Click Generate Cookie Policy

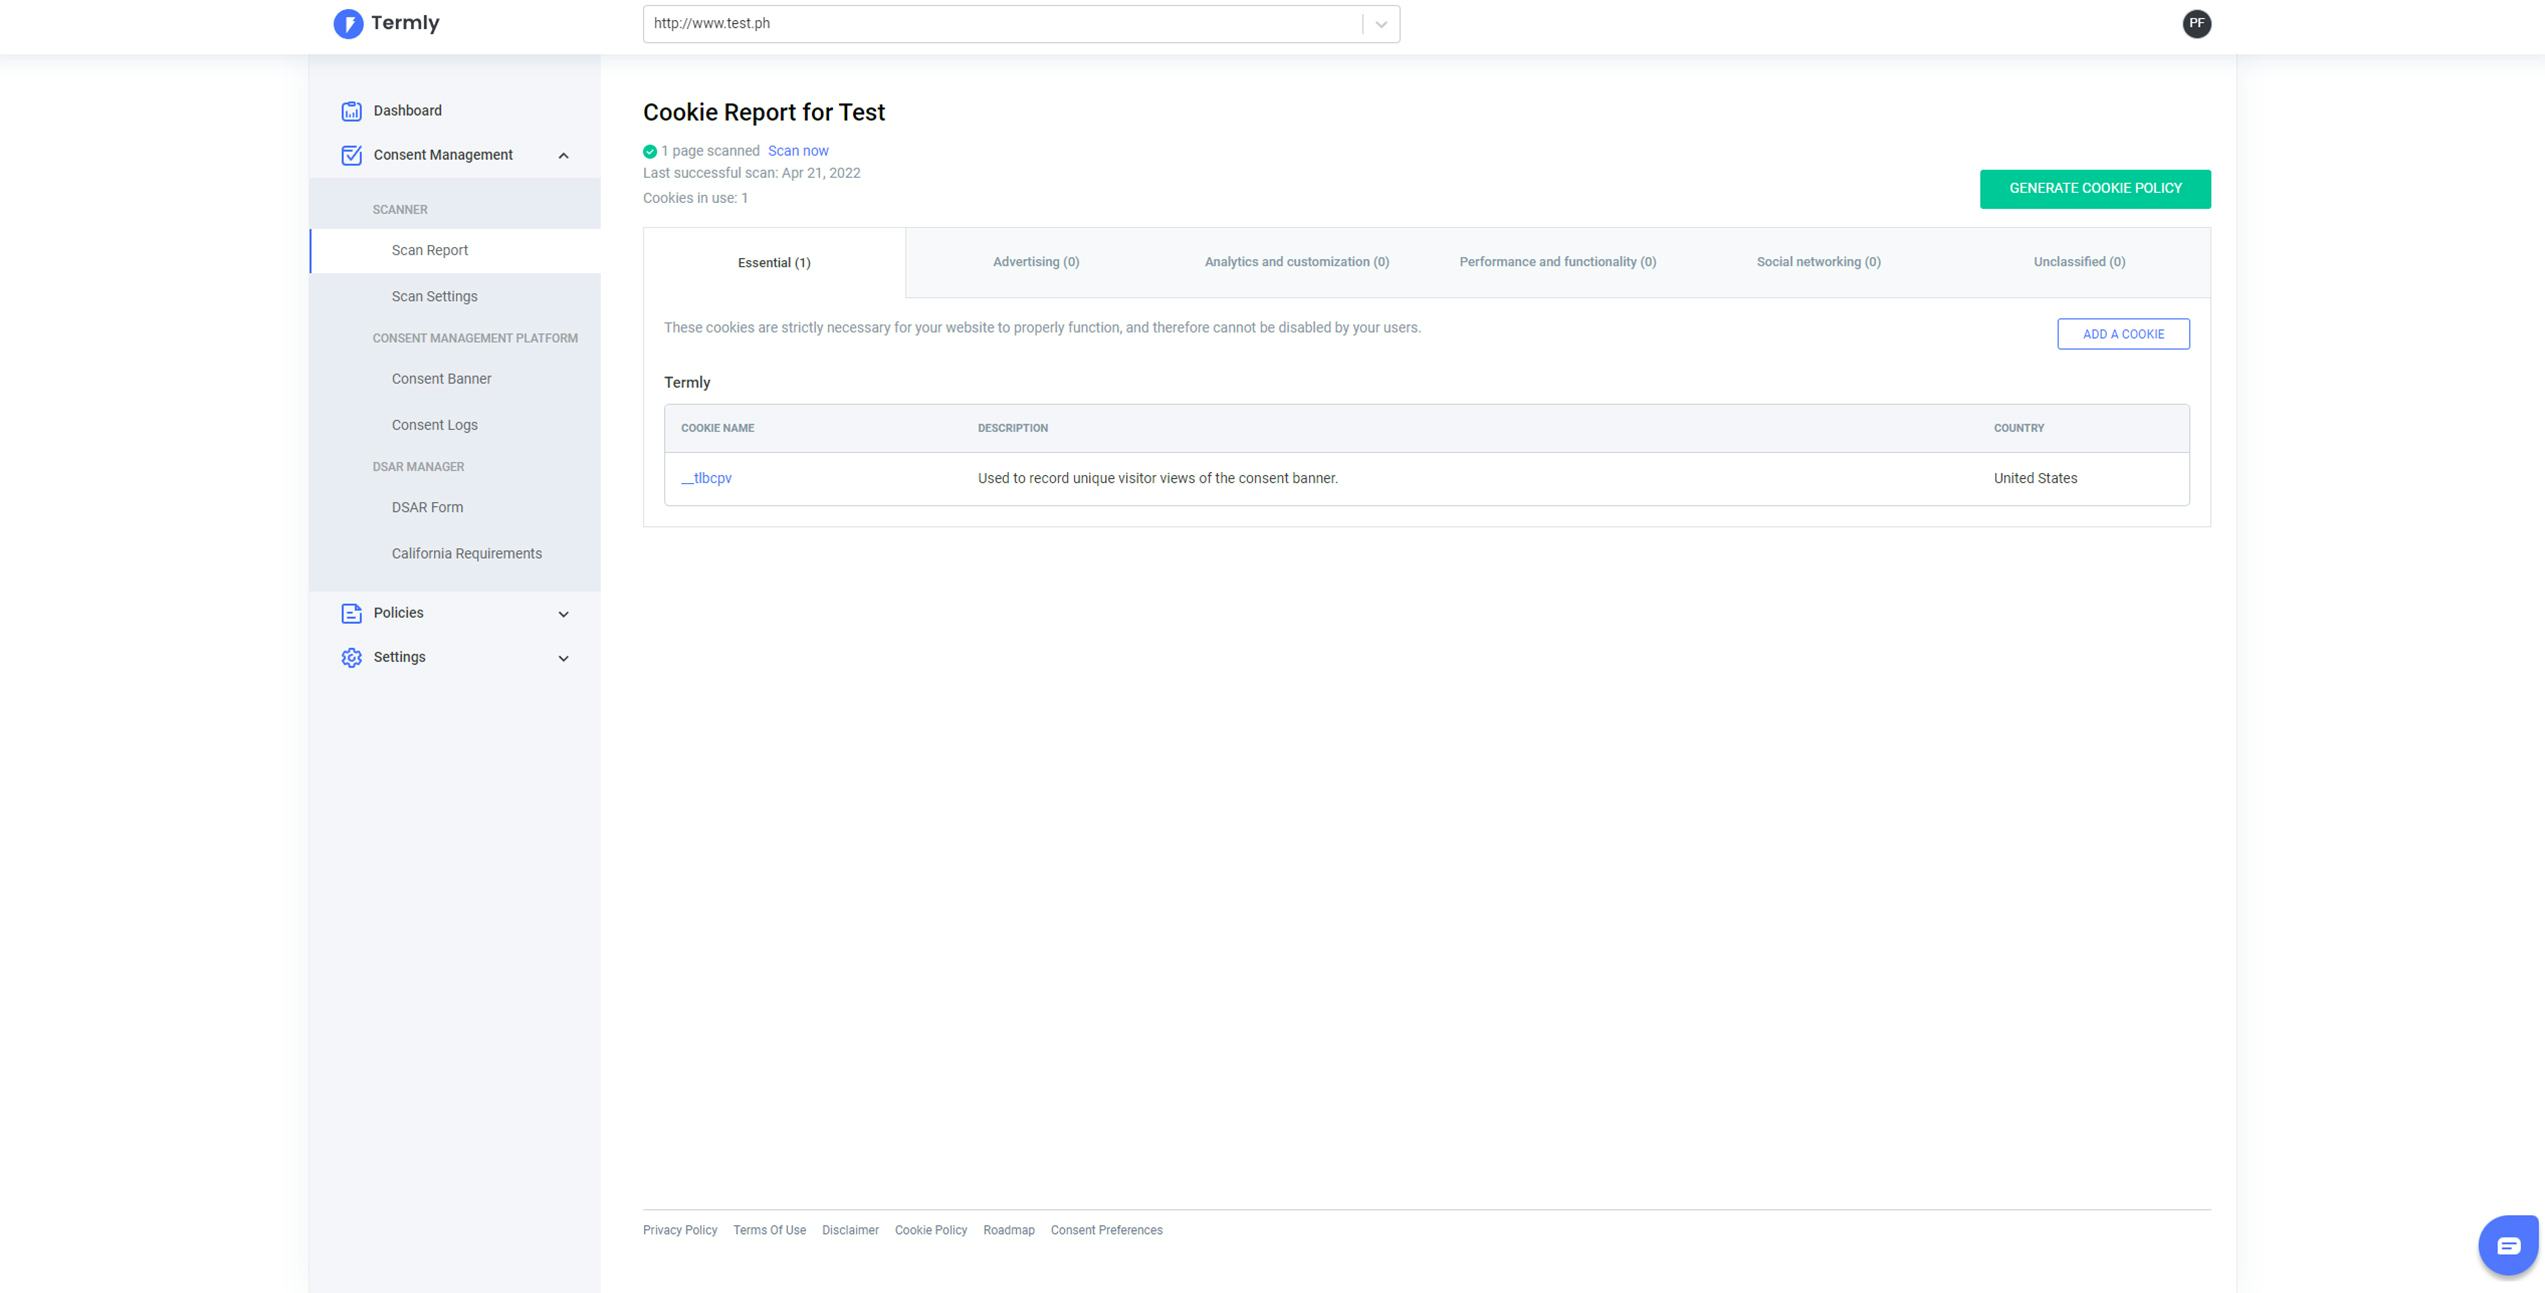point(2095,188)
